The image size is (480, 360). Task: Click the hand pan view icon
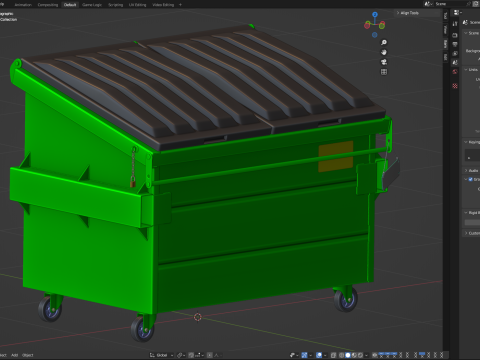tap(384, 52)
